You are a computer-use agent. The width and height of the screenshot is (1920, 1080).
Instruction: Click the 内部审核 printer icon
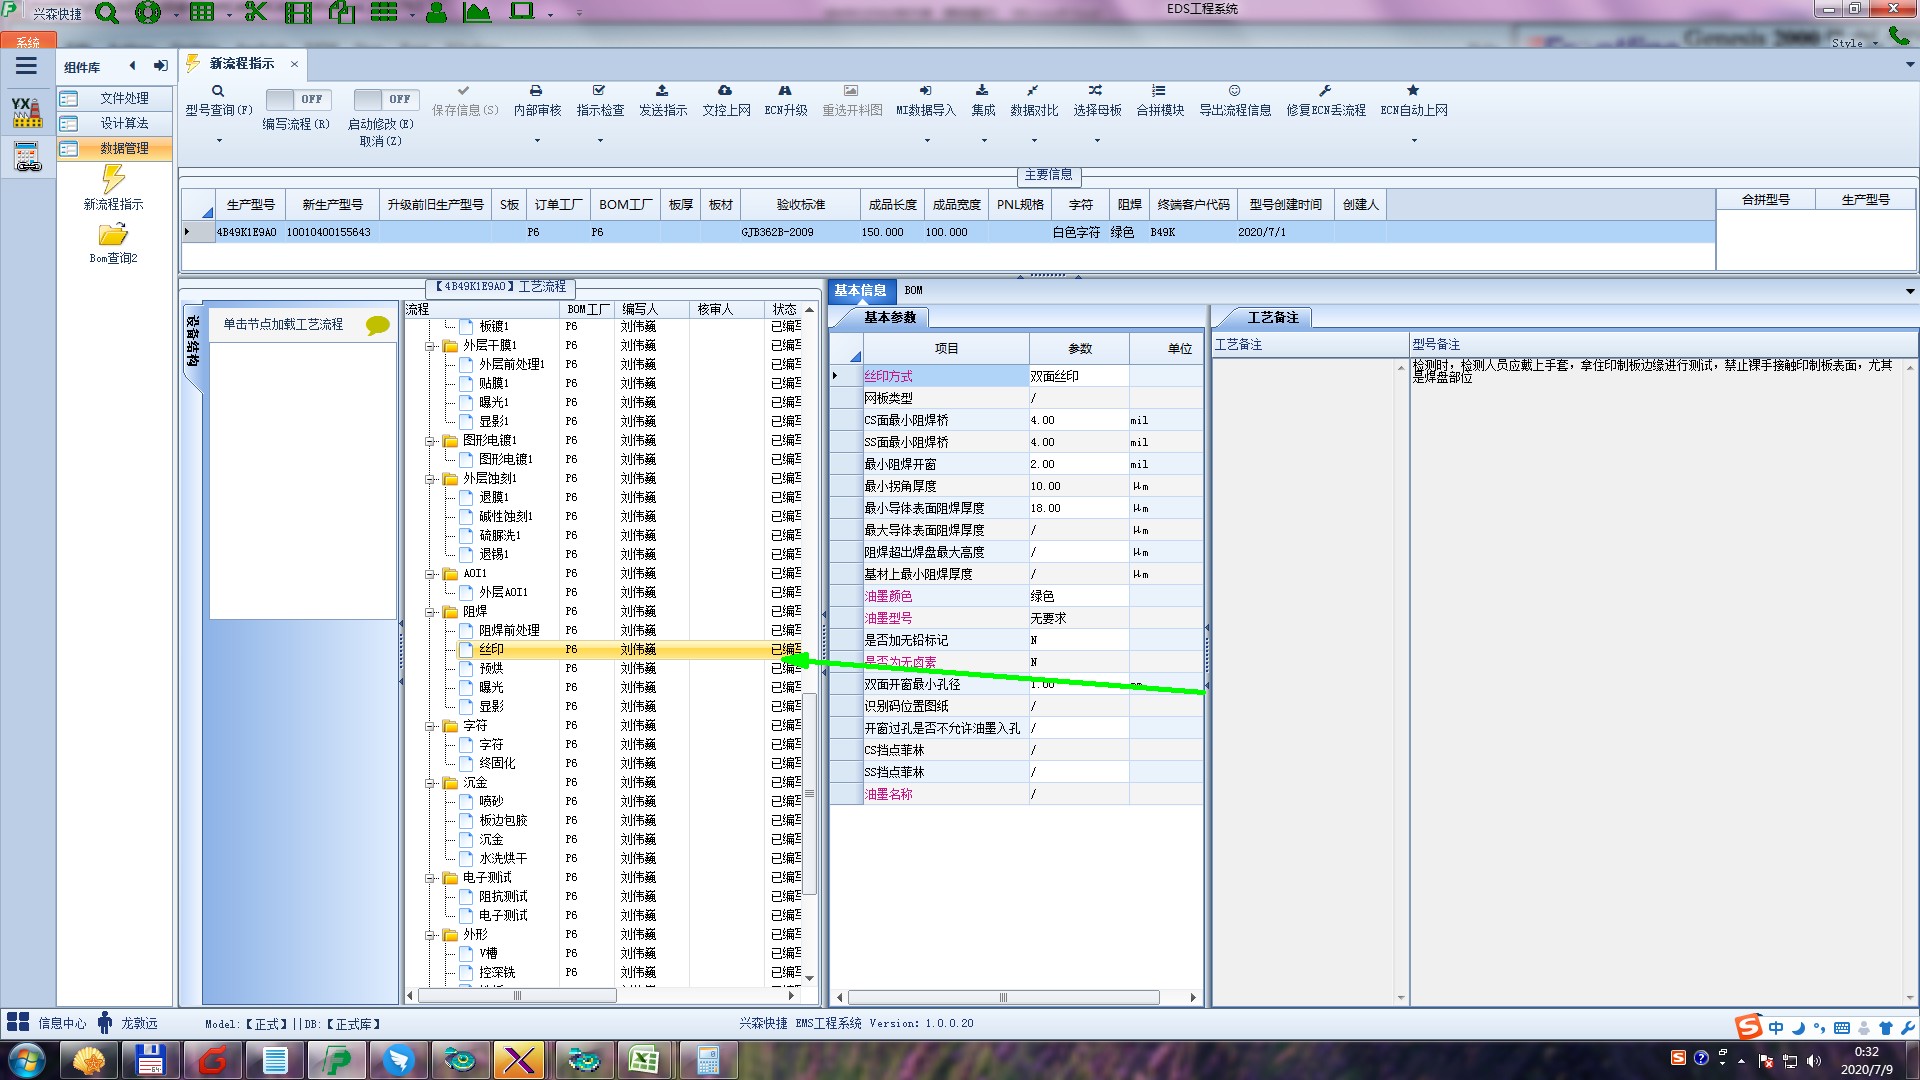(536, 91)
